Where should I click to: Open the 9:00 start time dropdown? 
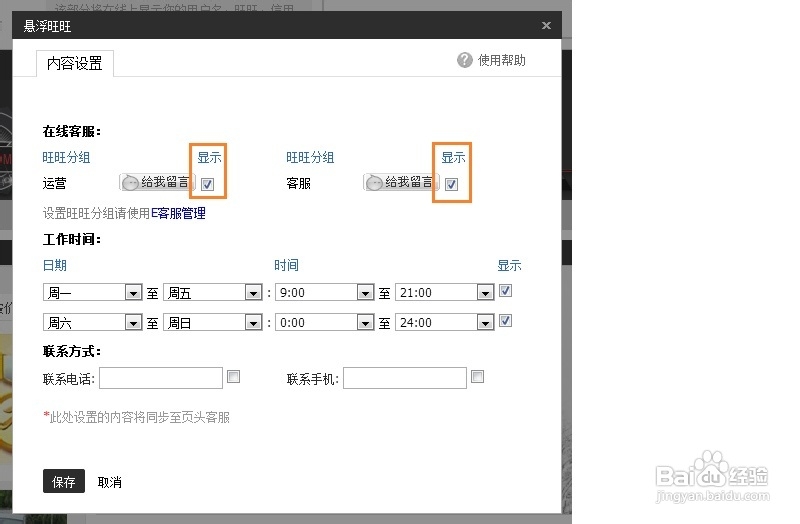pos(324,292)
